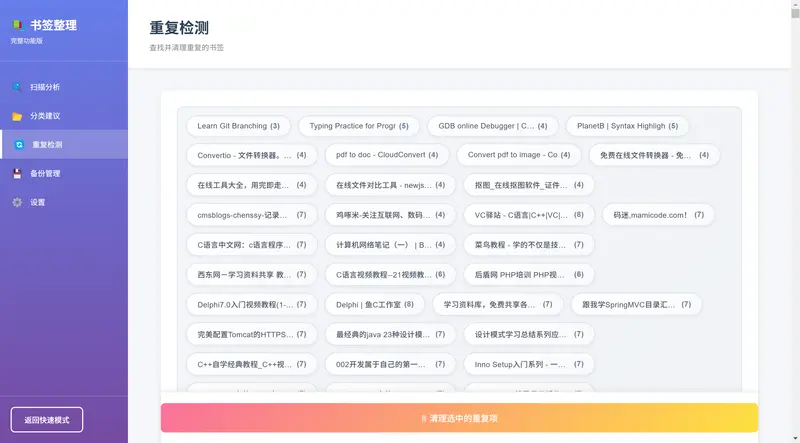Pick the 在线文件对比工具 newjs chip
The image size is (800, 443).
point(390,185)
